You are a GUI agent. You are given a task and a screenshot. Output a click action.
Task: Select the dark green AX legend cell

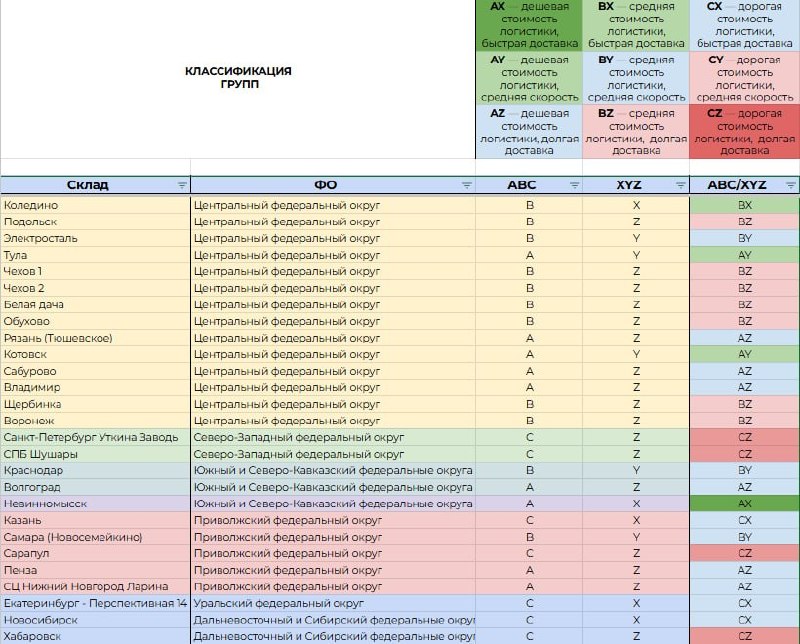pos(529,26)
